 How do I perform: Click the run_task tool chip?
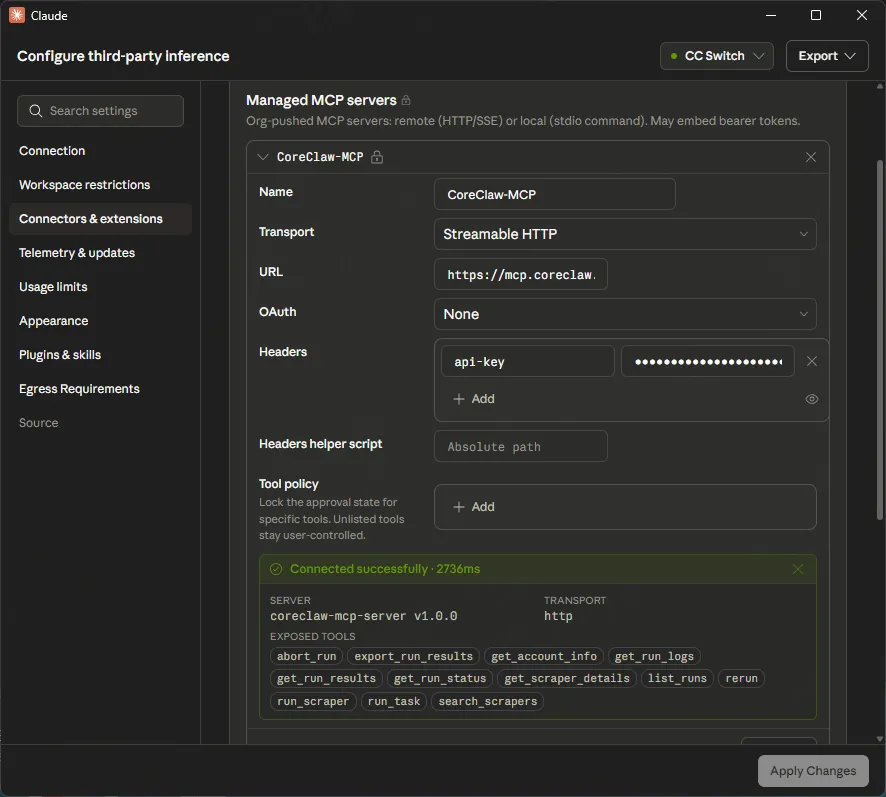coord(394,701)
